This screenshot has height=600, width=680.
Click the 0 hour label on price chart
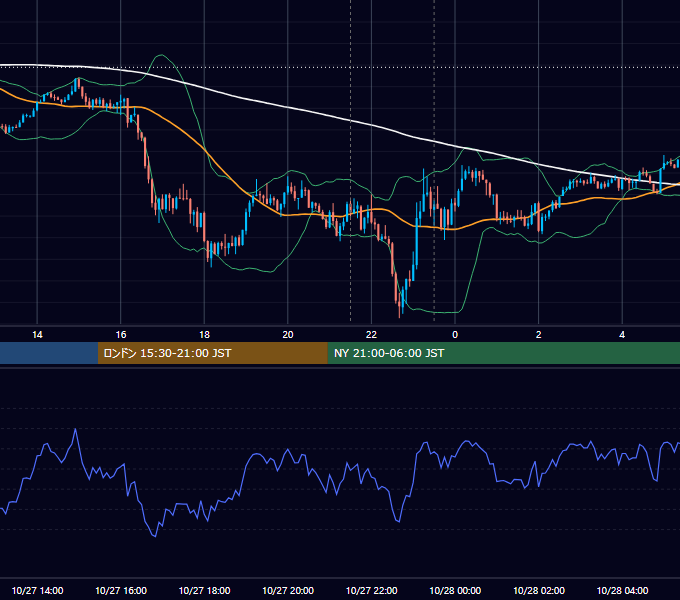pyautogui.click(x=455, y=335)
